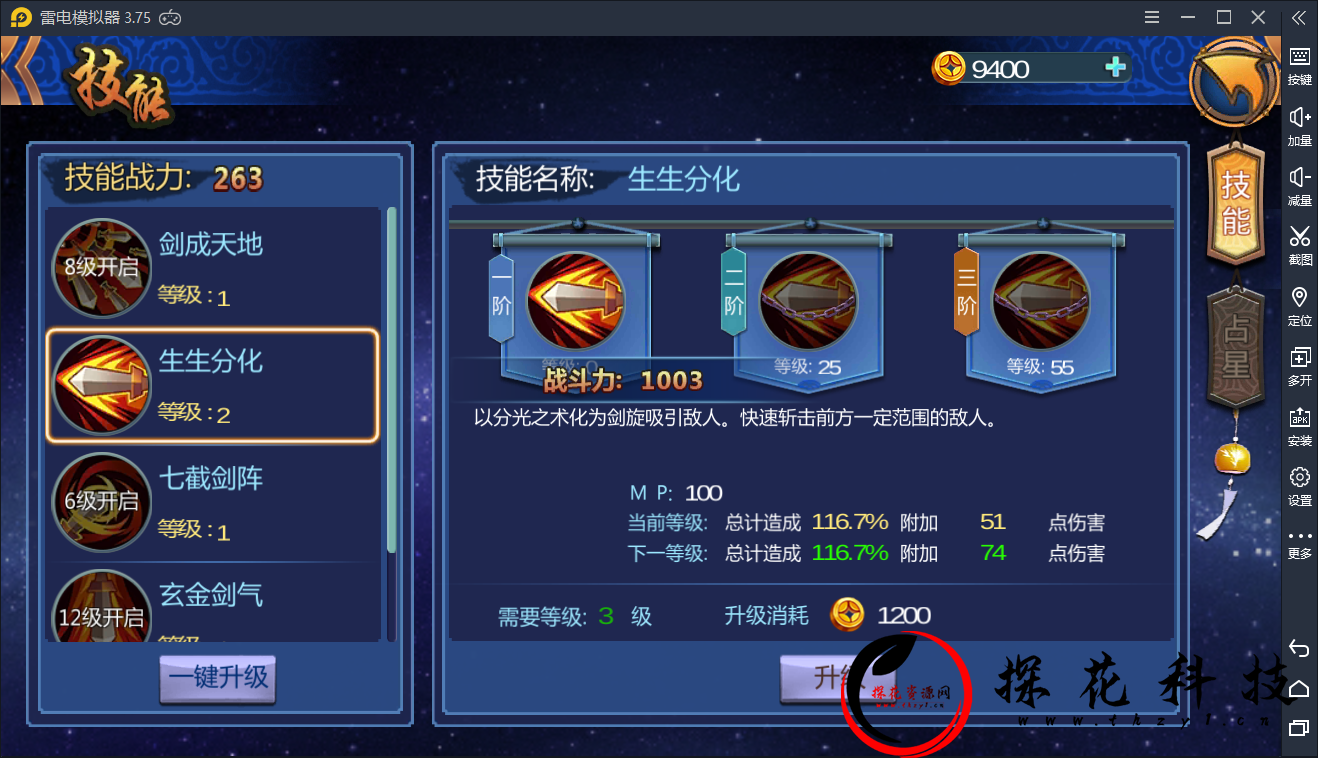Click the 升级 upgrade button
The width and height of the screenshot is (1318, 758).
[820, 677]
